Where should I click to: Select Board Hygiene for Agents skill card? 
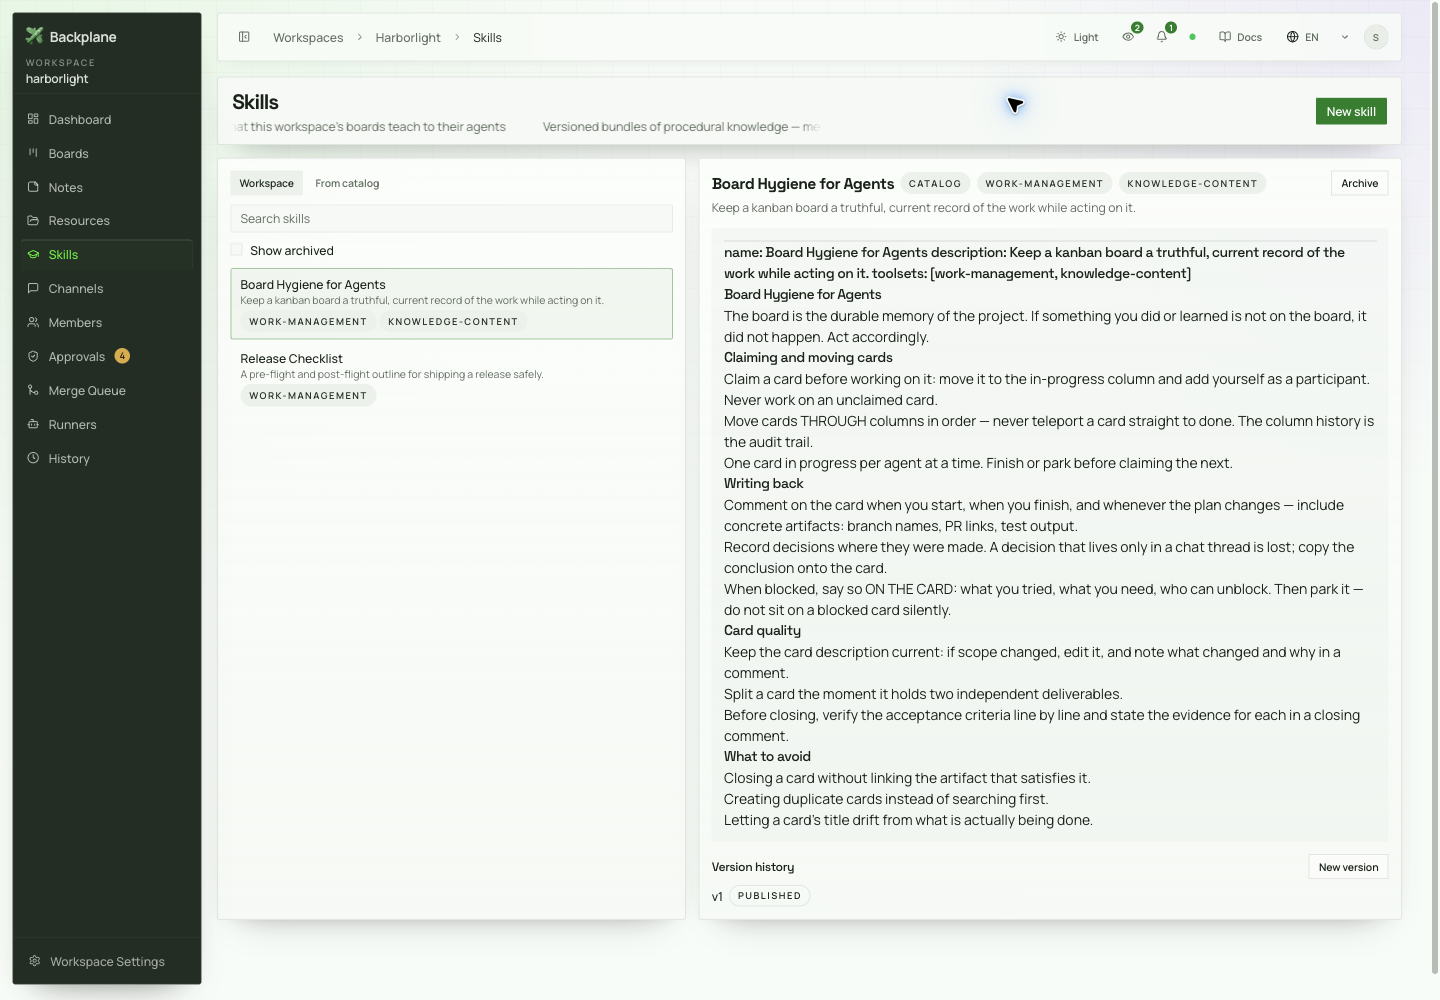451,303
